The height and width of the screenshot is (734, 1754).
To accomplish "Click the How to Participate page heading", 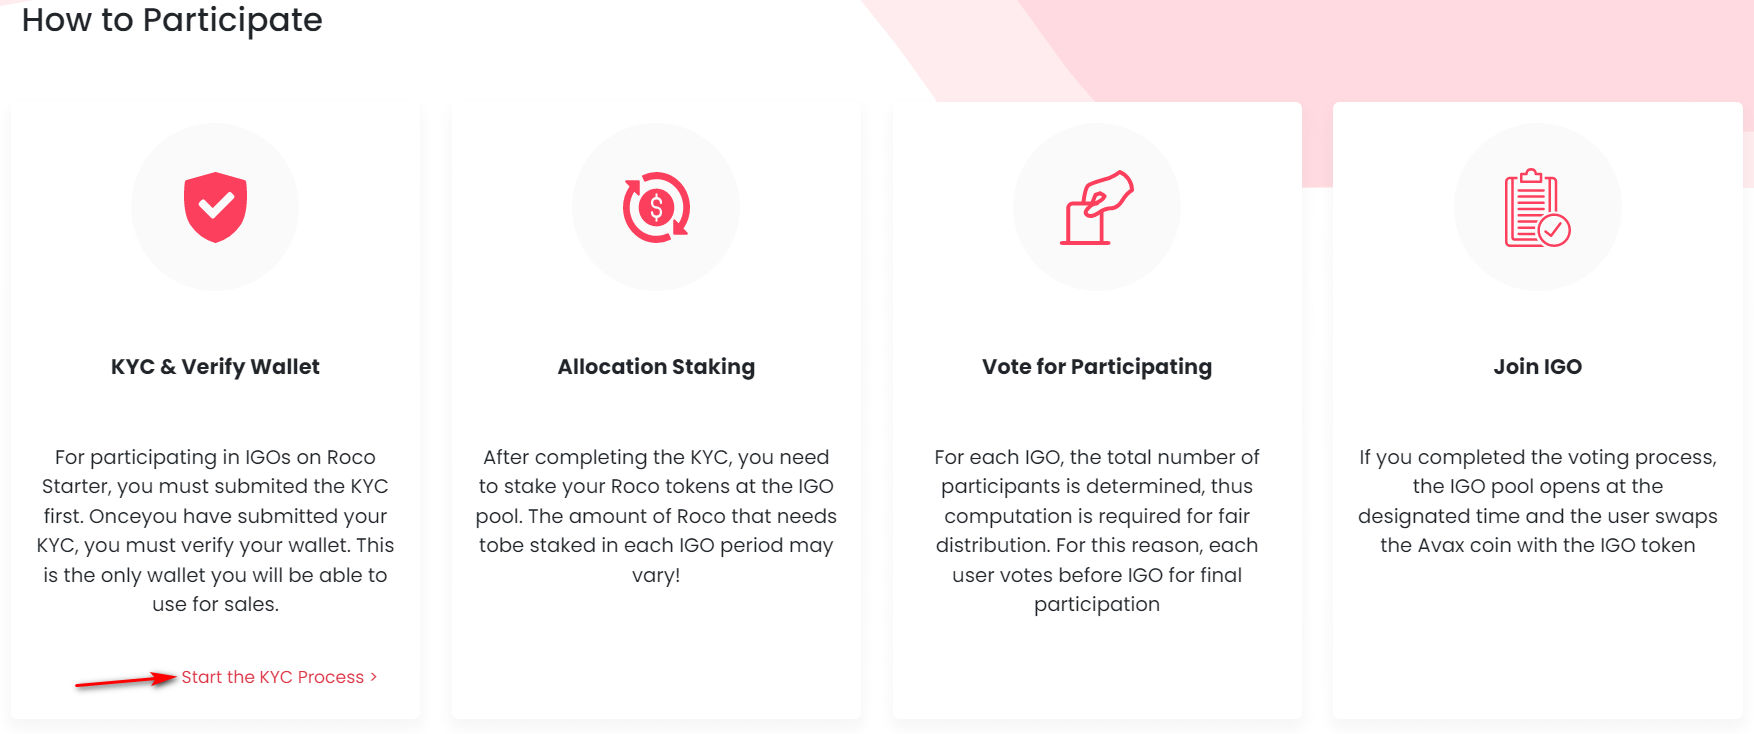I will pos(172,20).
